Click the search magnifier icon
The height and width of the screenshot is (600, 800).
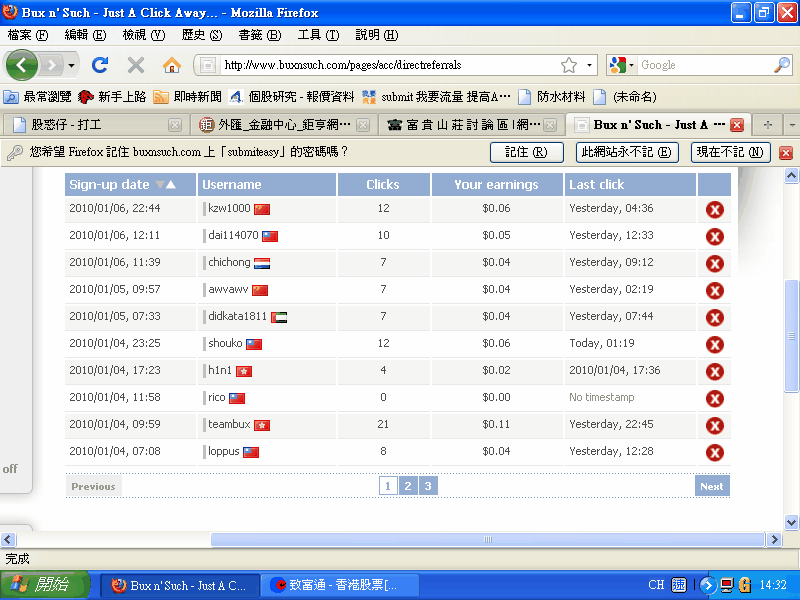coord(782,65)
